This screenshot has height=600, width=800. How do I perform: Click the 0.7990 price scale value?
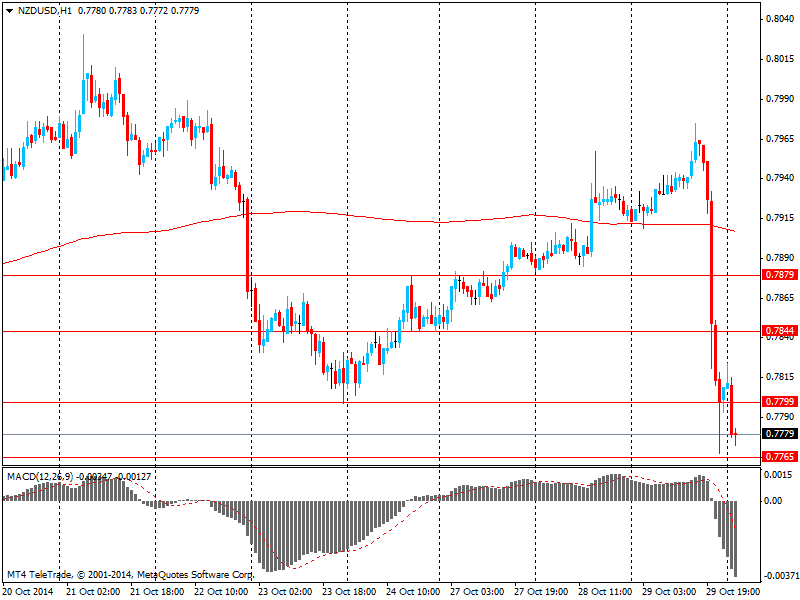click(x=780, y=98)
